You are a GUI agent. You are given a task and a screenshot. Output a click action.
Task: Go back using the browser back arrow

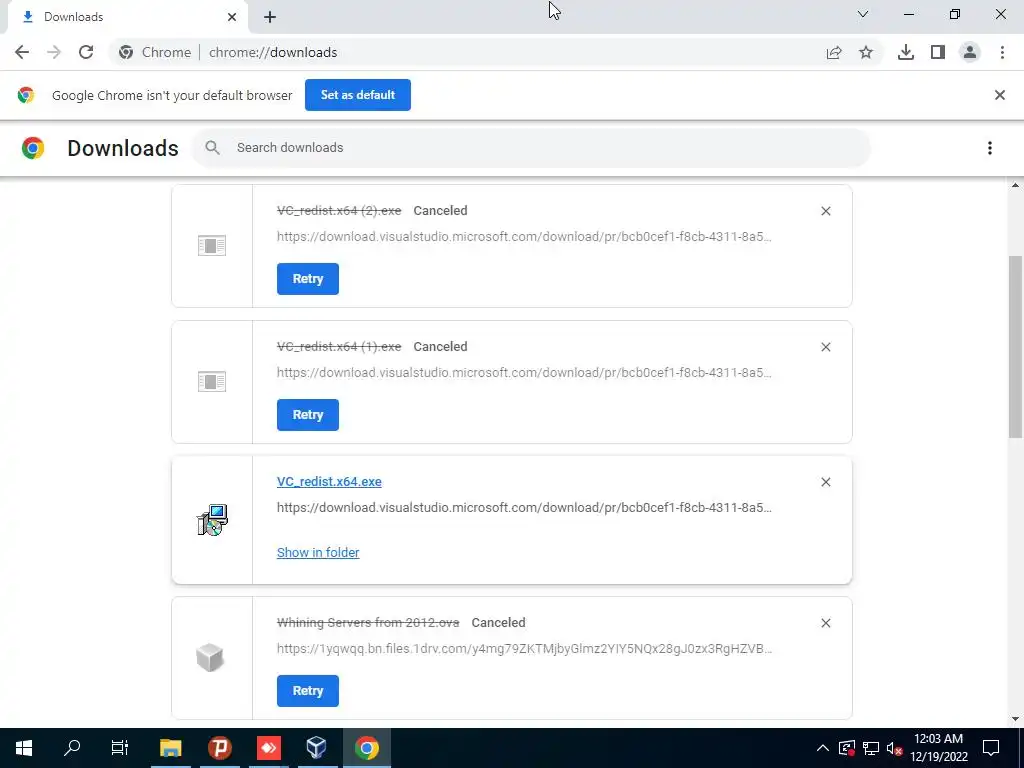coord(22,52)
